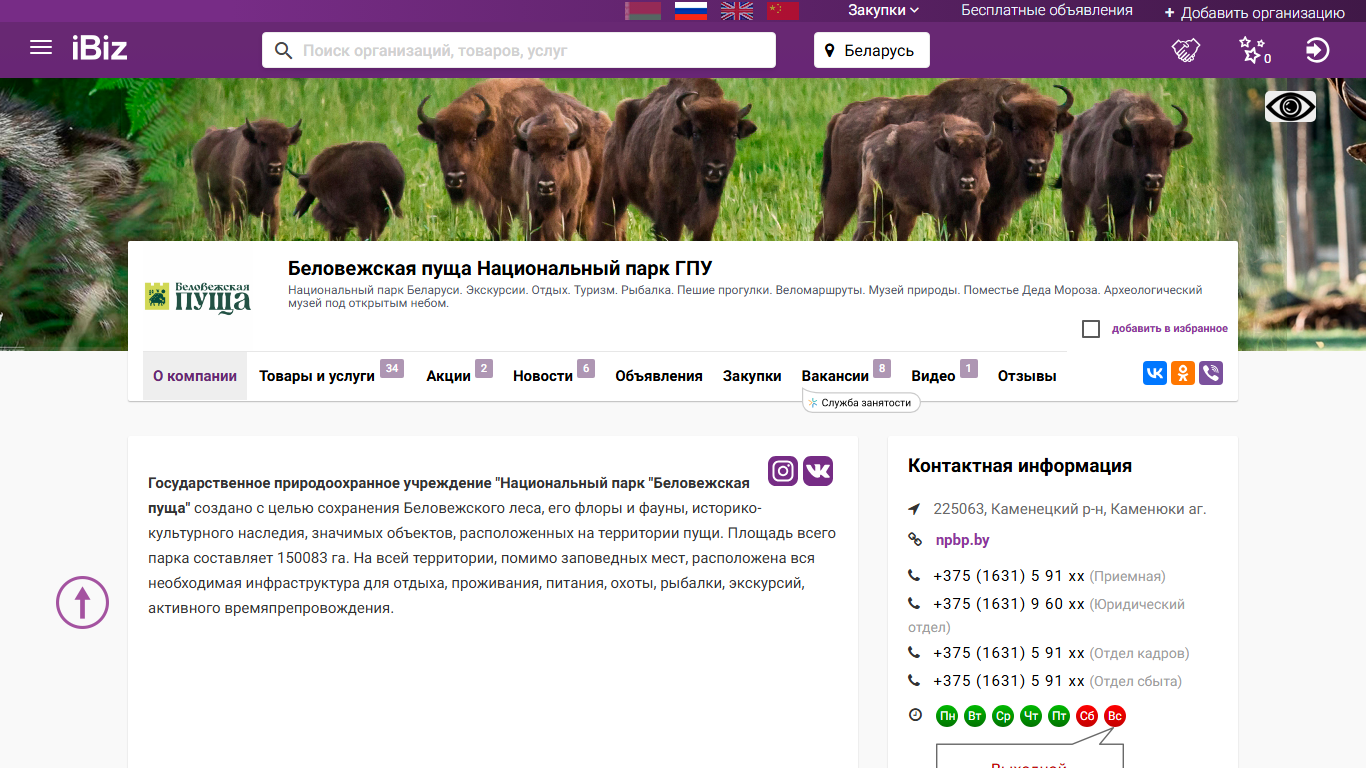Viewport: 1366px width, 768px height.
Task: Open the company Instagram icon
Action: click(x=783, y=471)
